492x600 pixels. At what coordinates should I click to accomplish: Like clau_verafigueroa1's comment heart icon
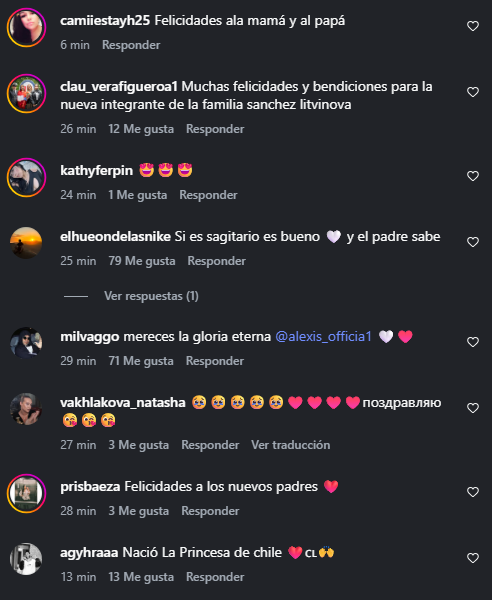[473, 92]
